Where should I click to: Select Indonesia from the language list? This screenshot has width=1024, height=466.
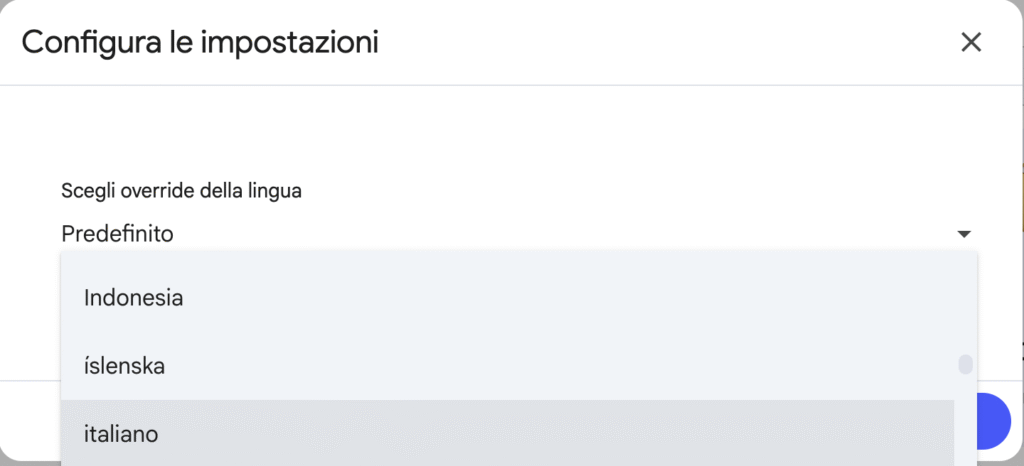click(133, 297)
